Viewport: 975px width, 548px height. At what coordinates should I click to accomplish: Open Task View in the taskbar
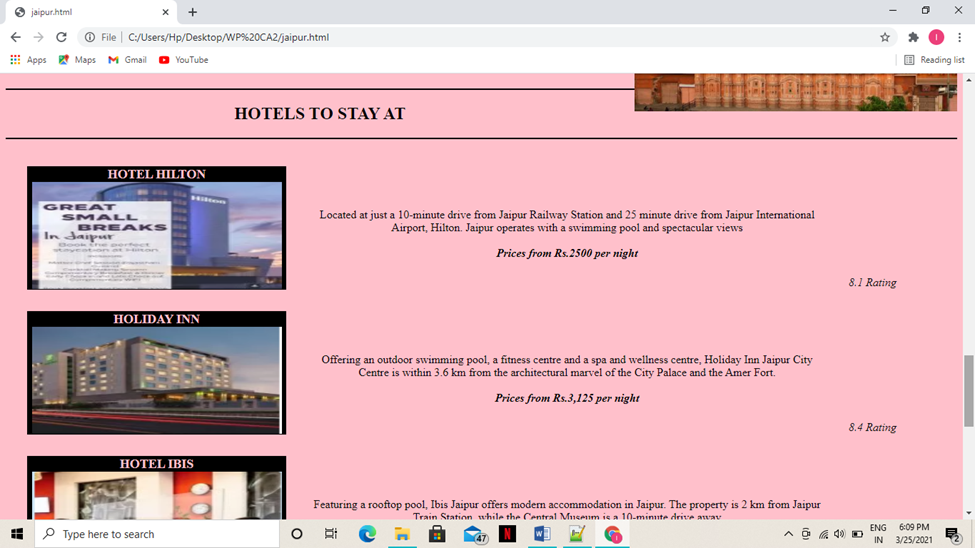point(331,534)
